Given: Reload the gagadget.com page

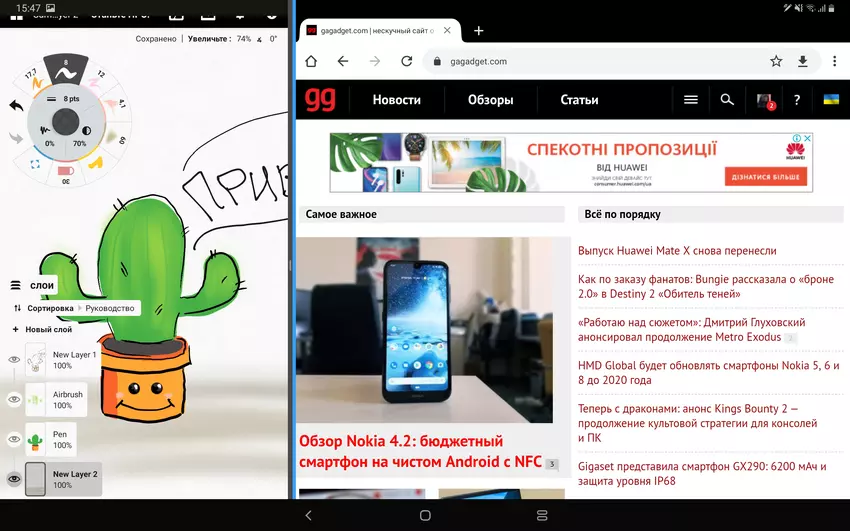Looking at the screenshot, I should click(406, 61).
